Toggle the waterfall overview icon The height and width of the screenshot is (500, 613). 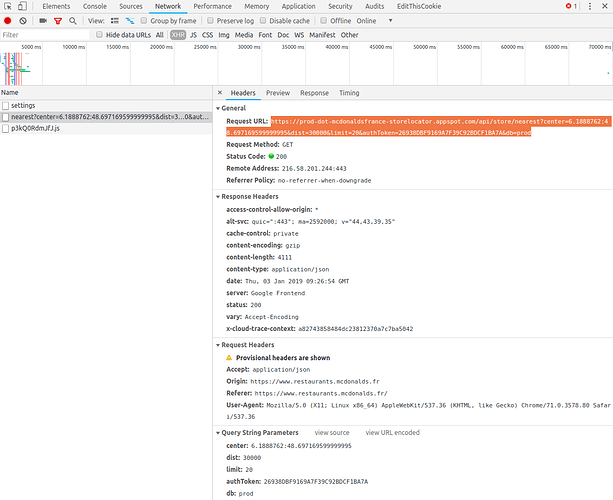pos(129,21)
